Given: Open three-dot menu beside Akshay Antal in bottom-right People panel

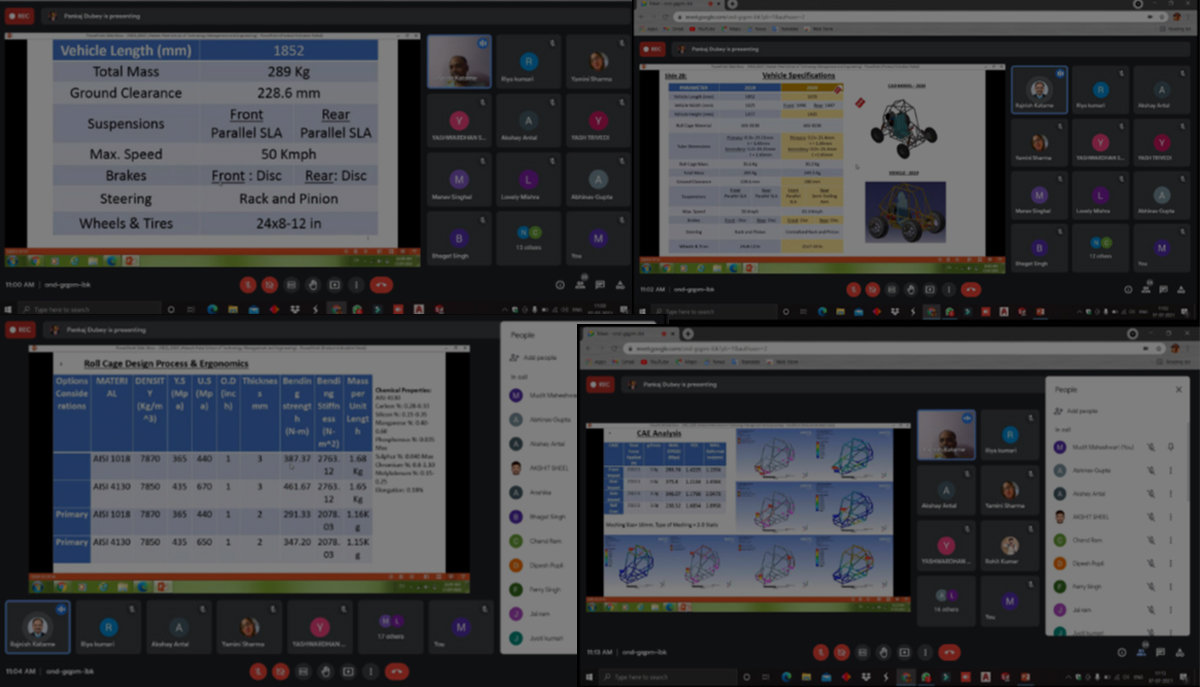Looking at the screenshot, I should coord(1171,494).
